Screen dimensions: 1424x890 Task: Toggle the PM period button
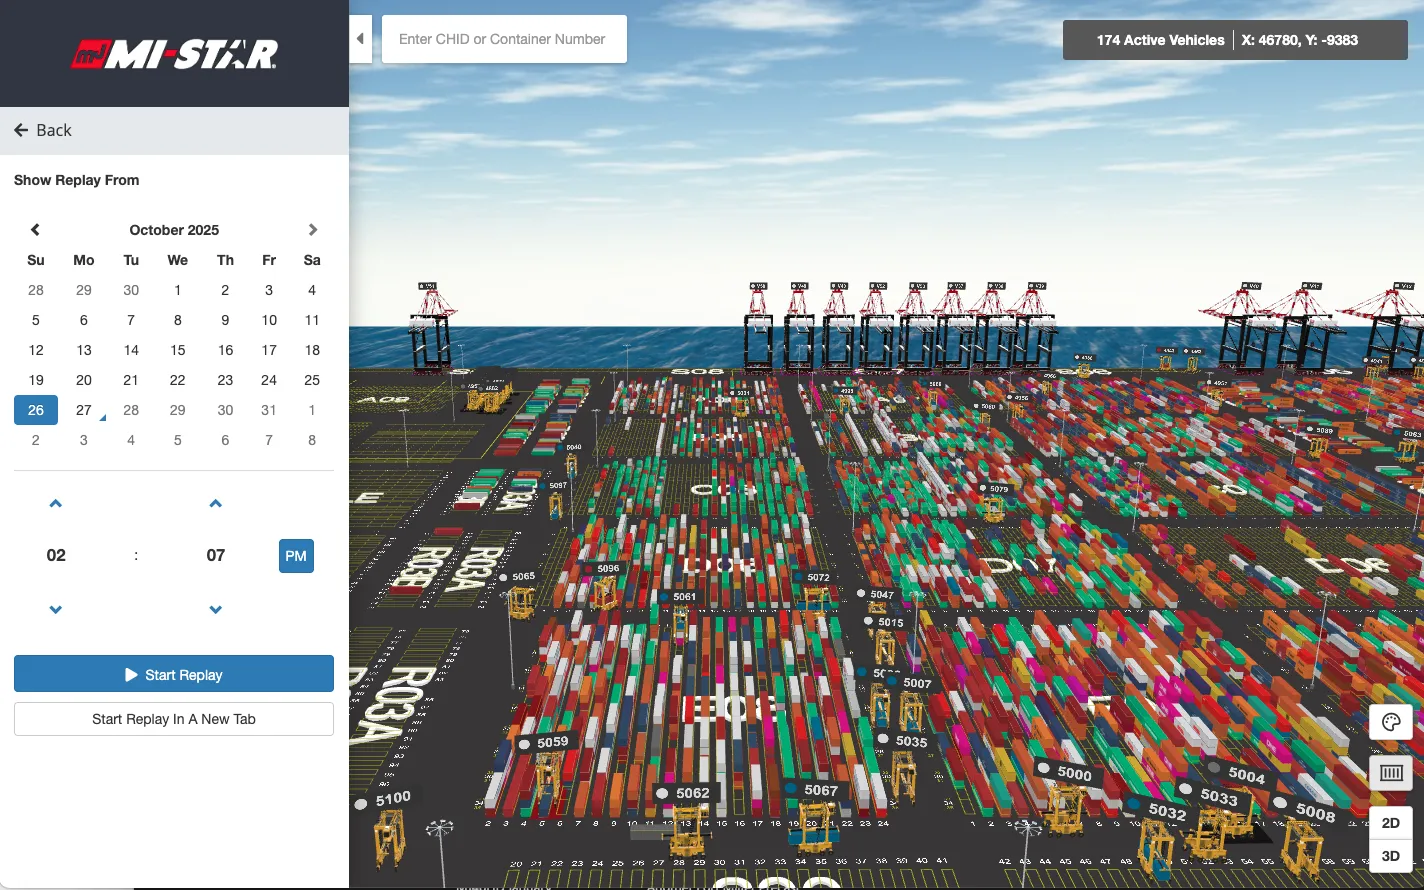296,556
